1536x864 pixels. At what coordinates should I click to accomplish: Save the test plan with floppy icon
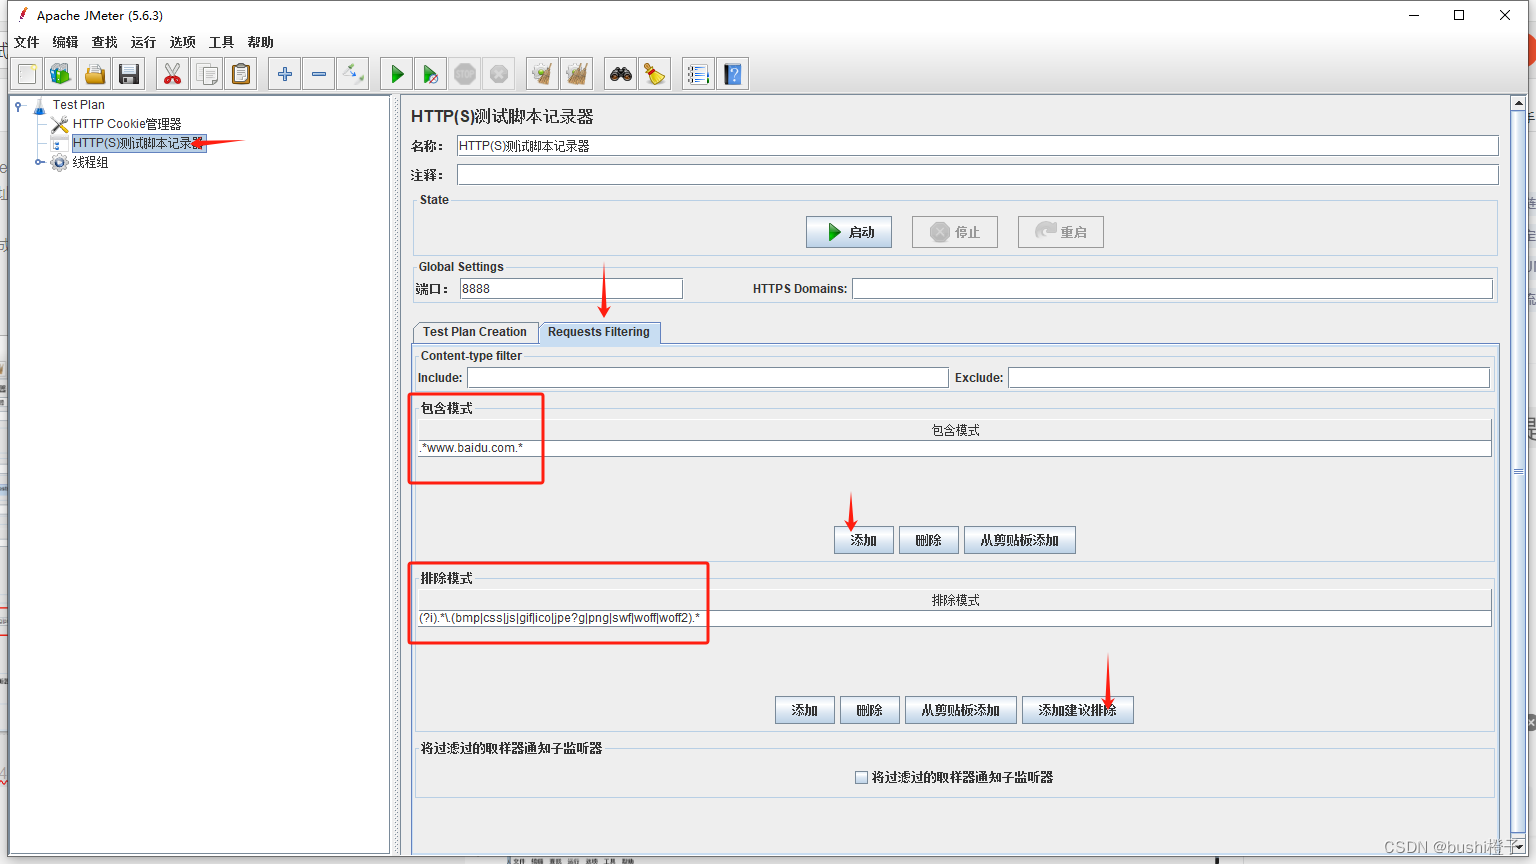coord(129,74)
